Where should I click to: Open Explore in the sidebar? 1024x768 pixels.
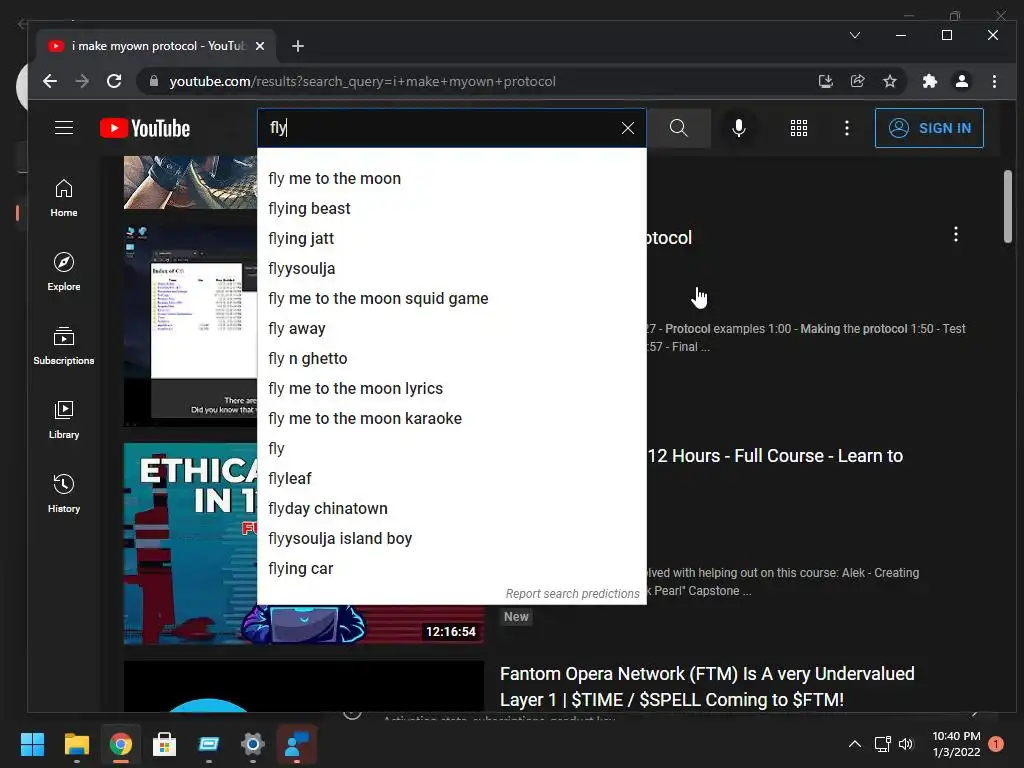point(64,272)
